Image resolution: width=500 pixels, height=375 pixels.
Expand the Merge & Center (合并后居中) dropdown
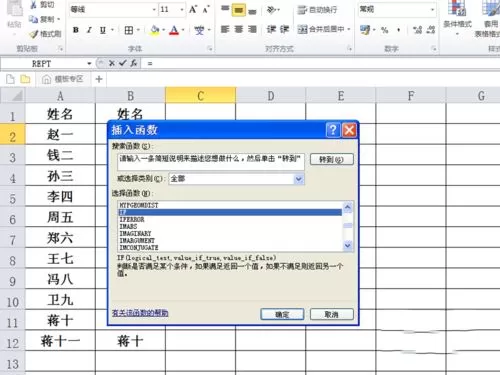point(349,29)
